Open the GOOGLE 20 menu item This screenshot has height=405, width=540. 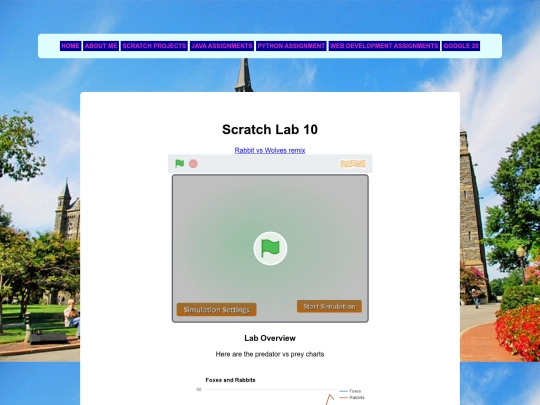point(461,46)
